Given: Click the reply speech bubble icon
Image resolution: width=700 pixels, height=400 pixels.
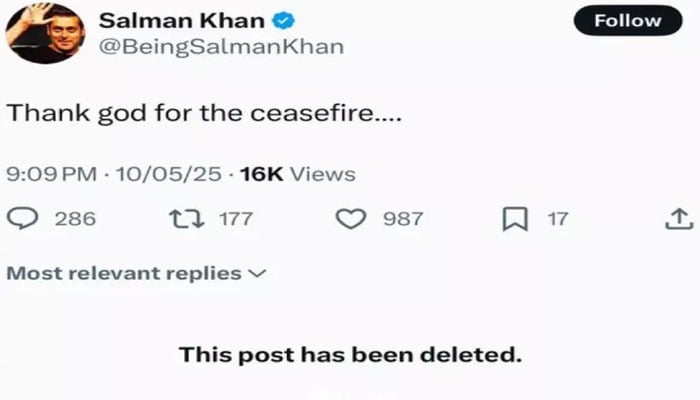Looking at the screenshot, I should [23, 218].
